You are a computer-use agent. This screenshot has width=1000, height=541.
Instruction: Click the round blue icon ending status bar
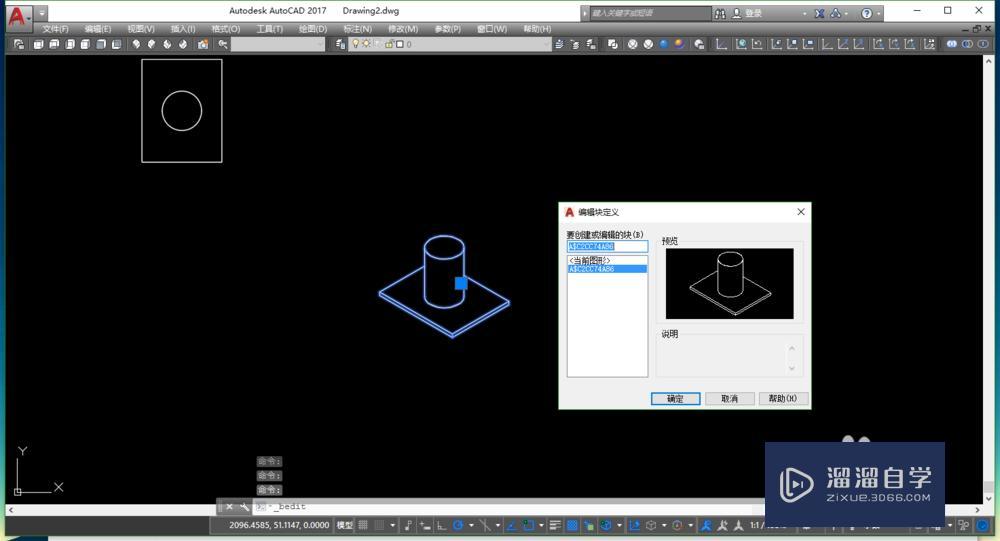coord(983,526)
